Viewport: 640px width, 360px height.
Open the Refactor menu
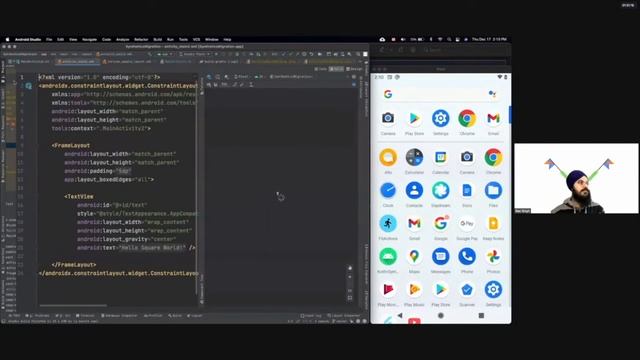pyautogui.click(x=141, y=40)
